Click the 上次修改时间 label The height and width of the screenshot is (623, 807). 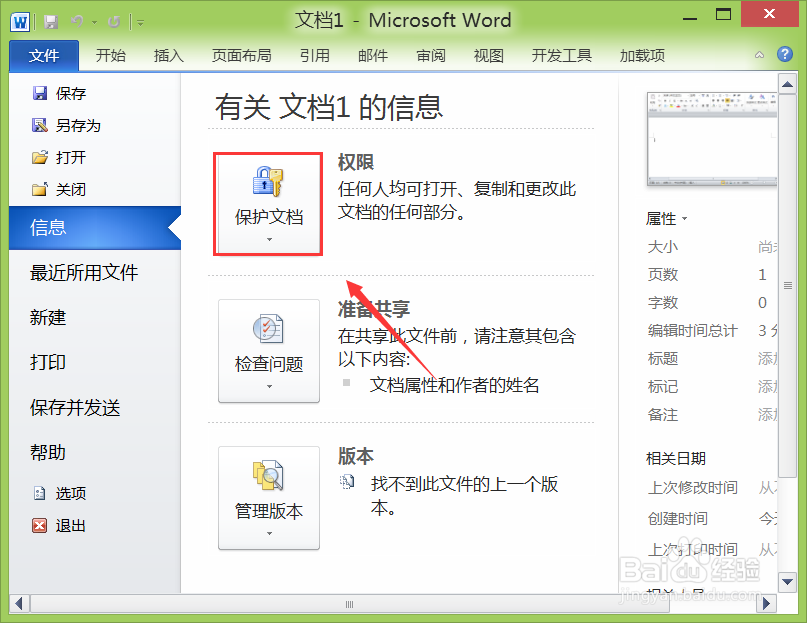(693, 487)
